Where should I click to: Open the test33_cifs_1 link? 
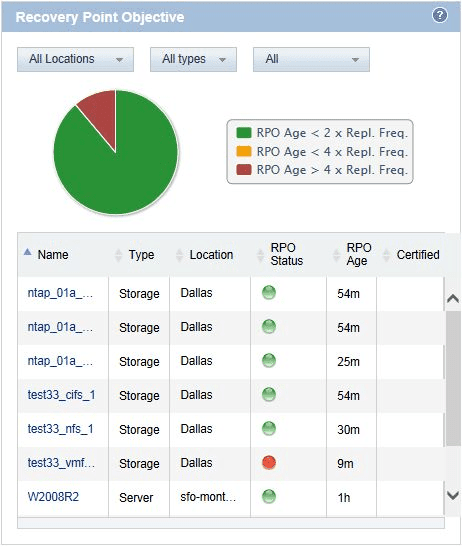61,395
